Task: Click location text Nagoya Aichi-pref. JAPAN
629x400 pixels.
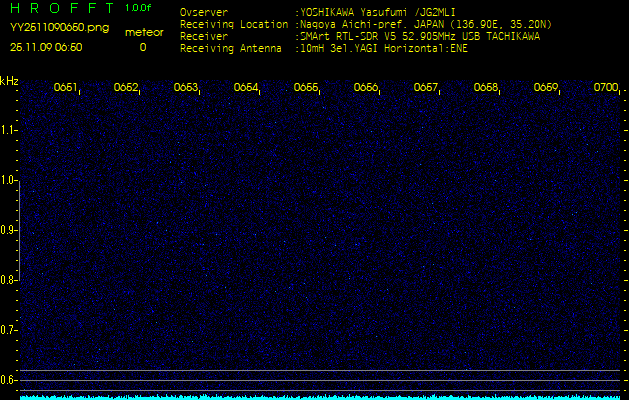Action: pyautogui.click(x=372, y=24)
